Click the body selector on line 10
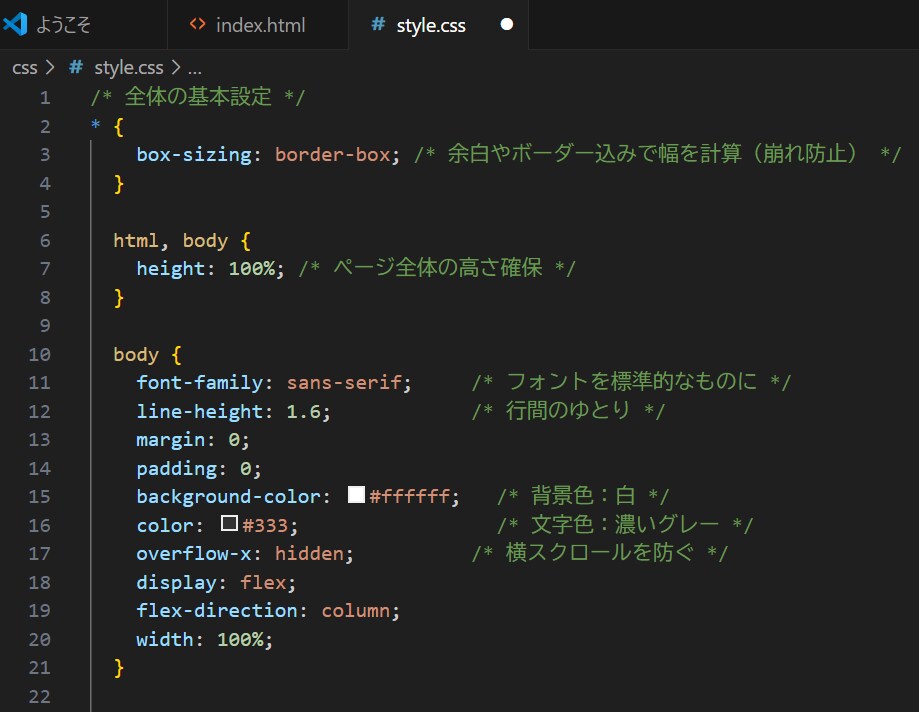 (136, 355)
